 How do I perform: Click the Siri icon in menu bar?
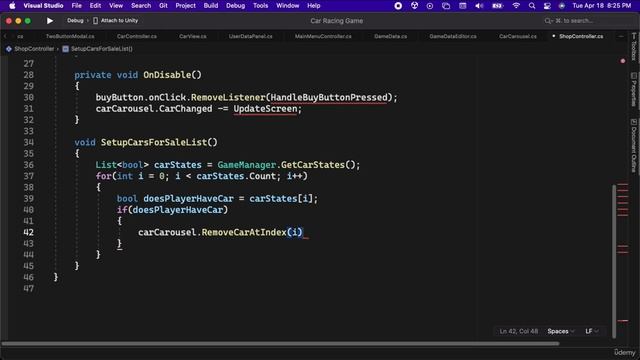[562, 6]
